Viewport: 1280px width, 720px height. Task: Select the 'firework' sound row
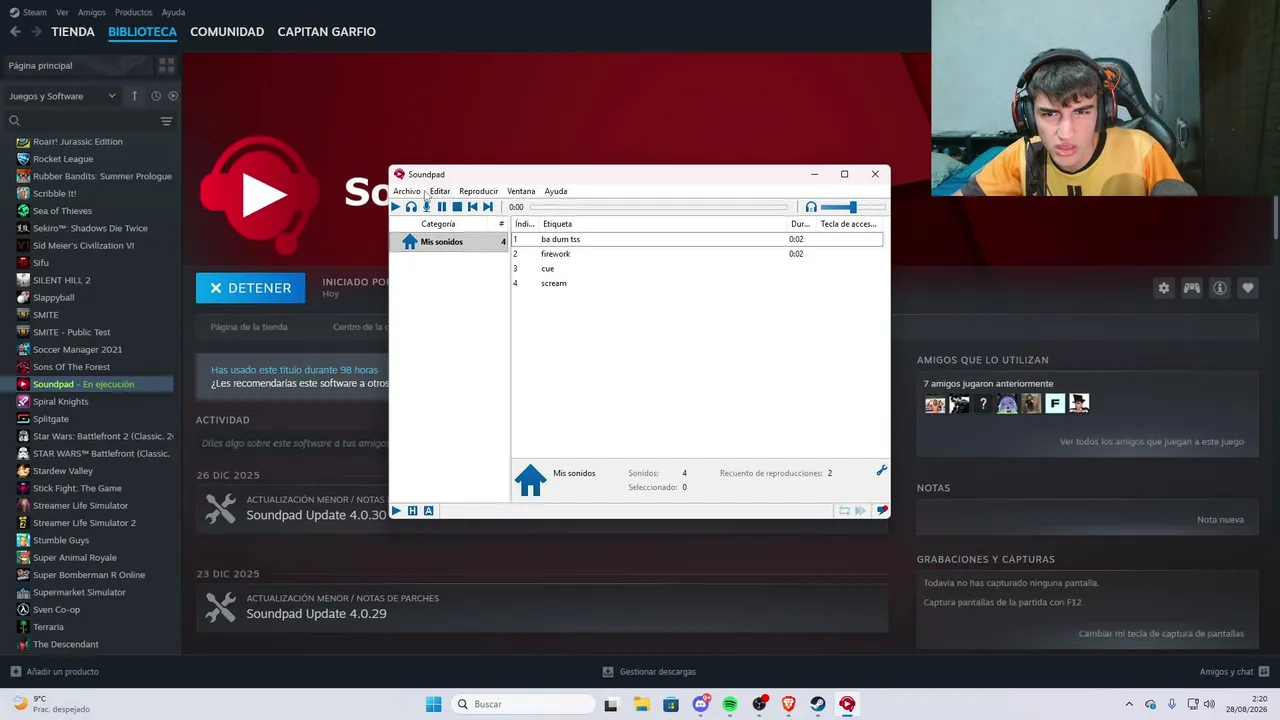coord(698,254)
